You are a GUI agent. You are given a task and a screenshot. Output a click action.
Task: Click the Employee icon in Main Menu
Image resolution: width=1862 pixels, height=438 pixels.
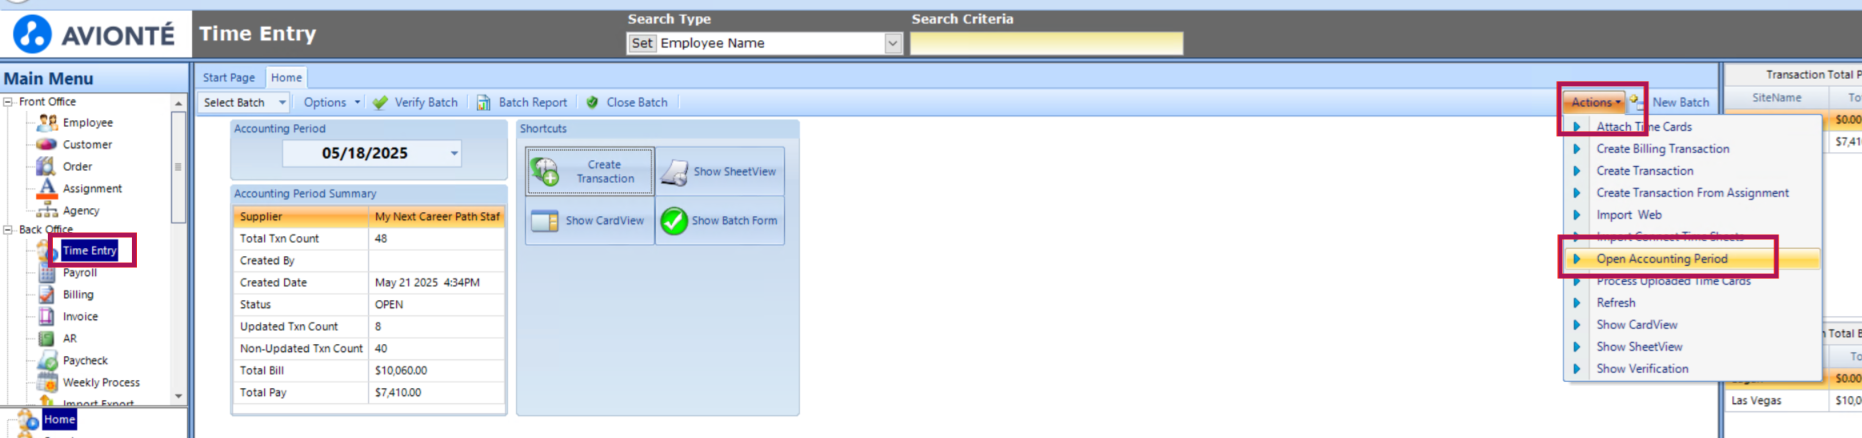pyautogui.click(x=47, y=122)
